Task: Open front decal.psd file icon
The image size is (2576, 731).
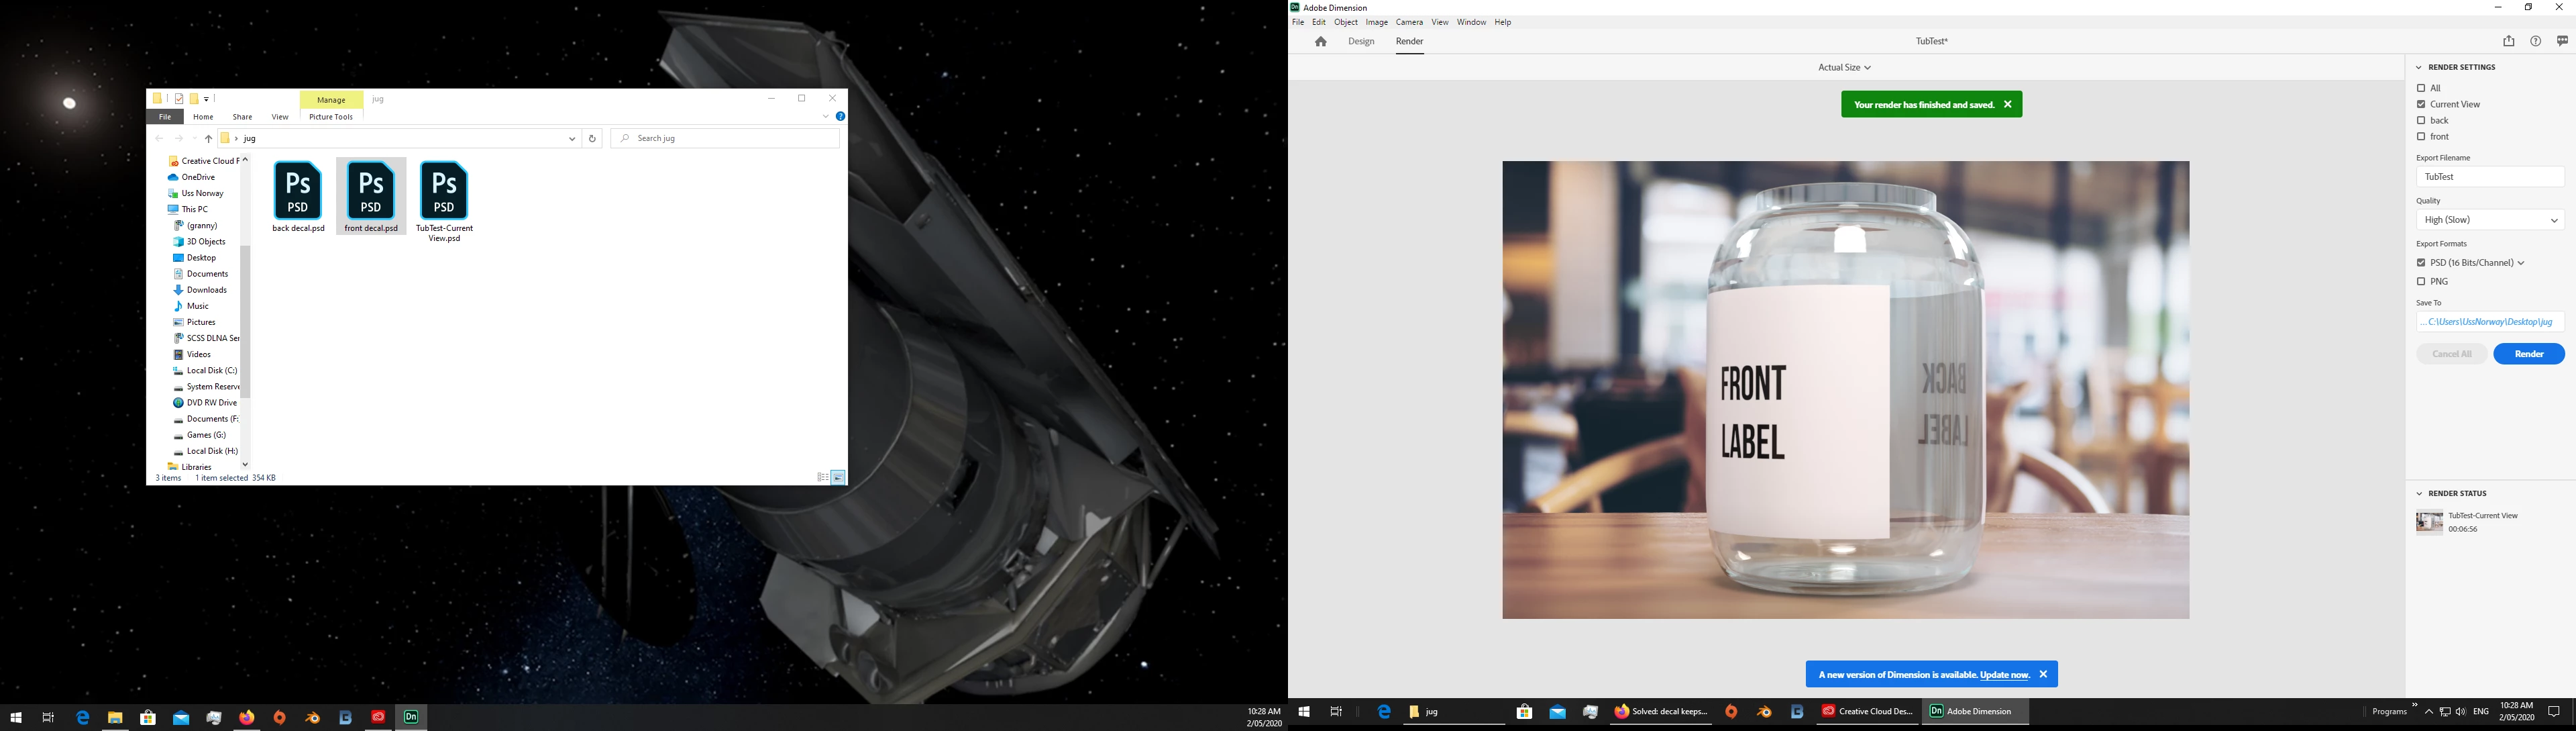Action: (371, 191)
